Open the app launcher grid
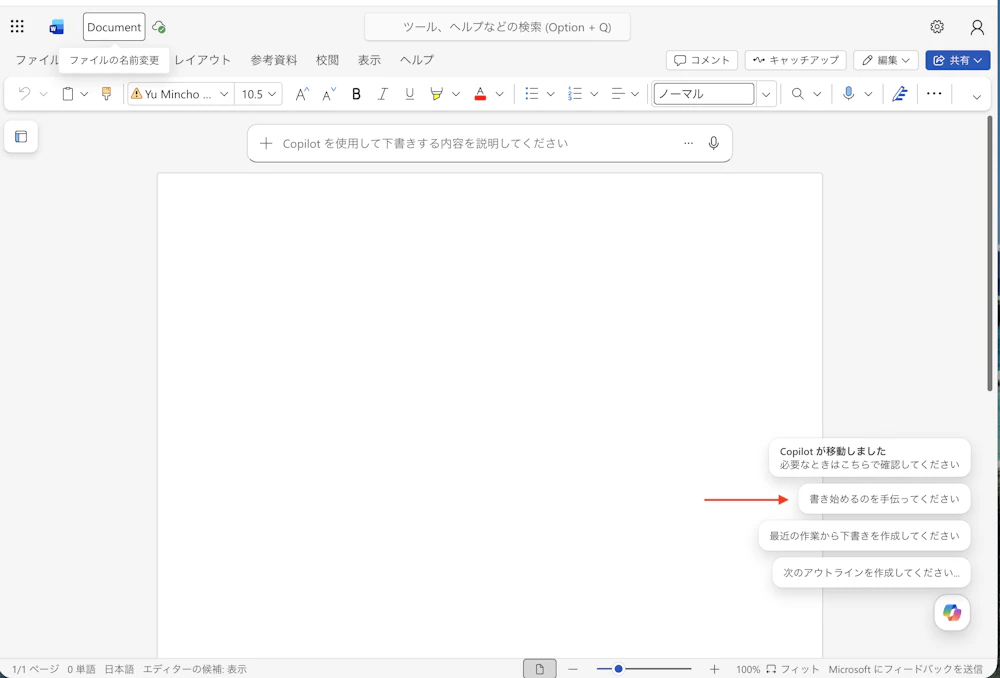This screenshot has width=1000, height=678. tap(17, 27)
